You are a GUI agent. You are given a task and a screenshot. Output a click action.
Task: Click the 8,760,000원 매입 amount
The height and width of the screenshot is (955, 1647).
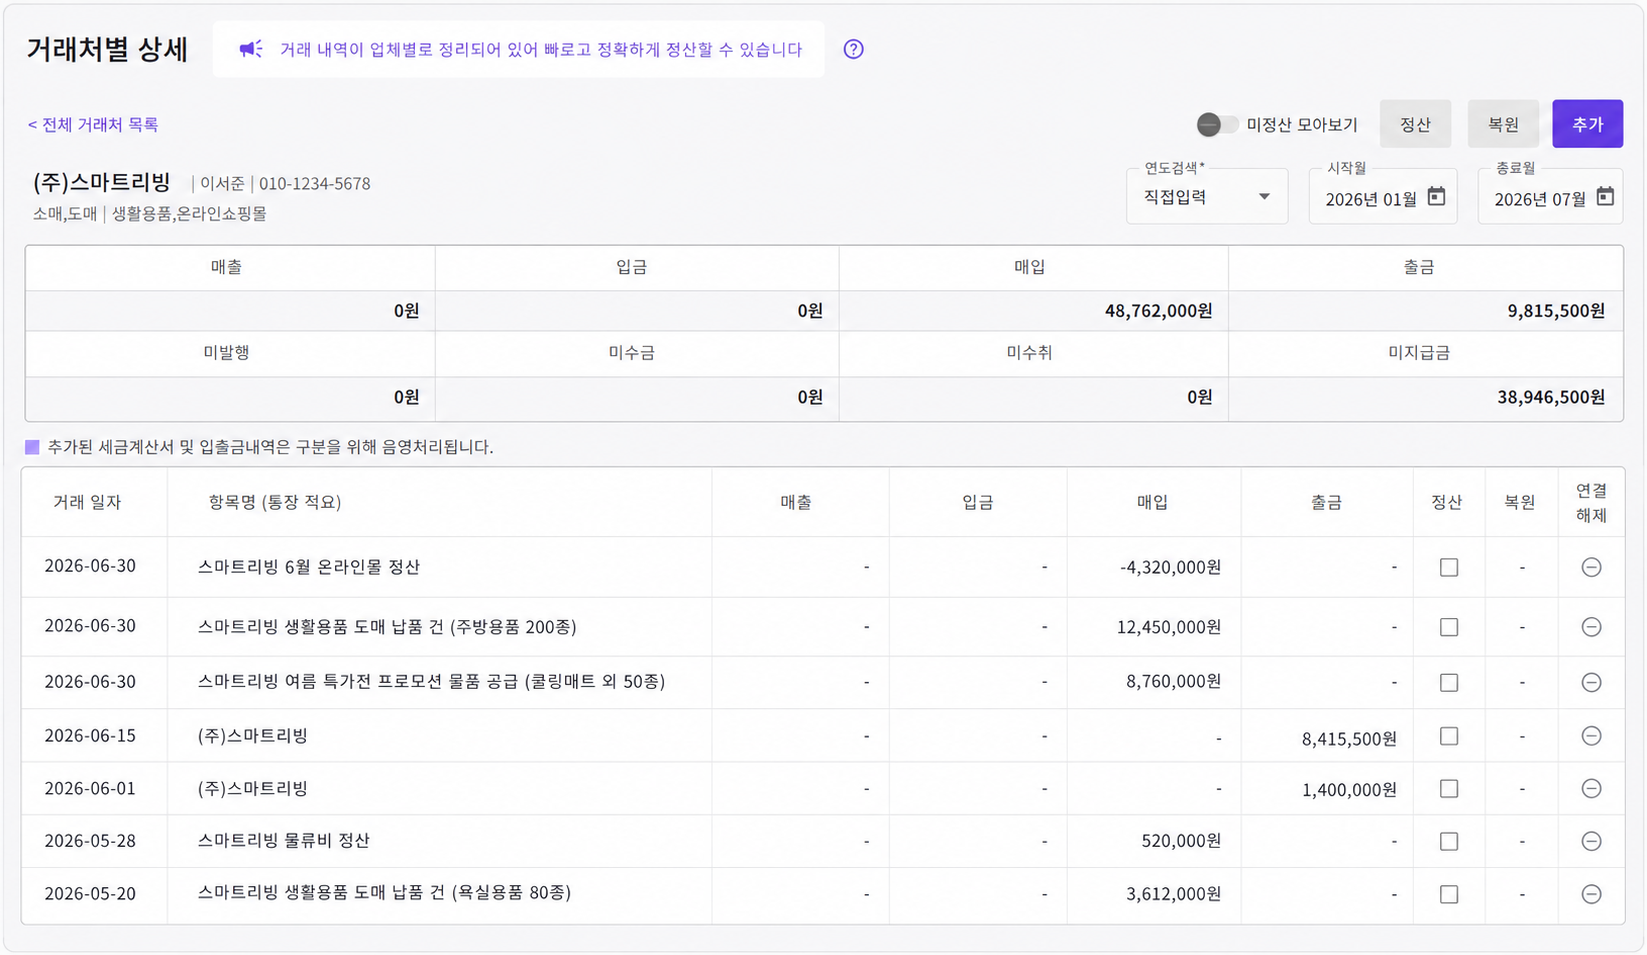coord(1174,682)
